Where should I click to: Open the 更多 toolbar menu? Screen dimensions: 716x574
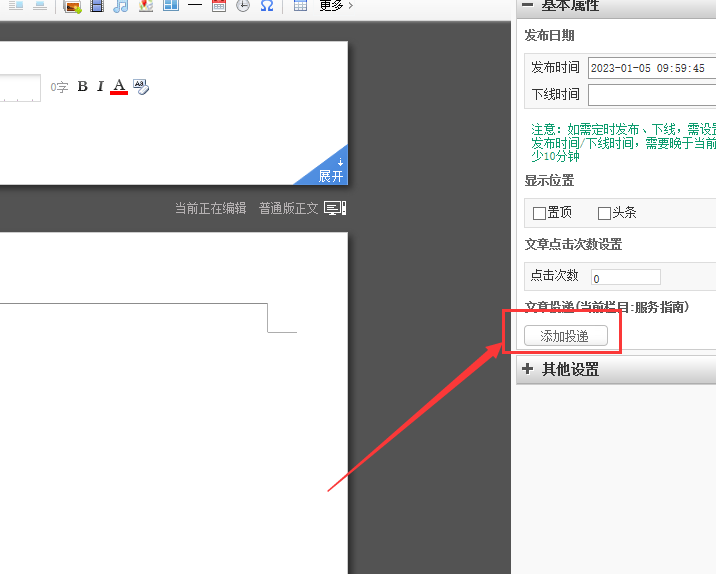[x=335, y=6]
